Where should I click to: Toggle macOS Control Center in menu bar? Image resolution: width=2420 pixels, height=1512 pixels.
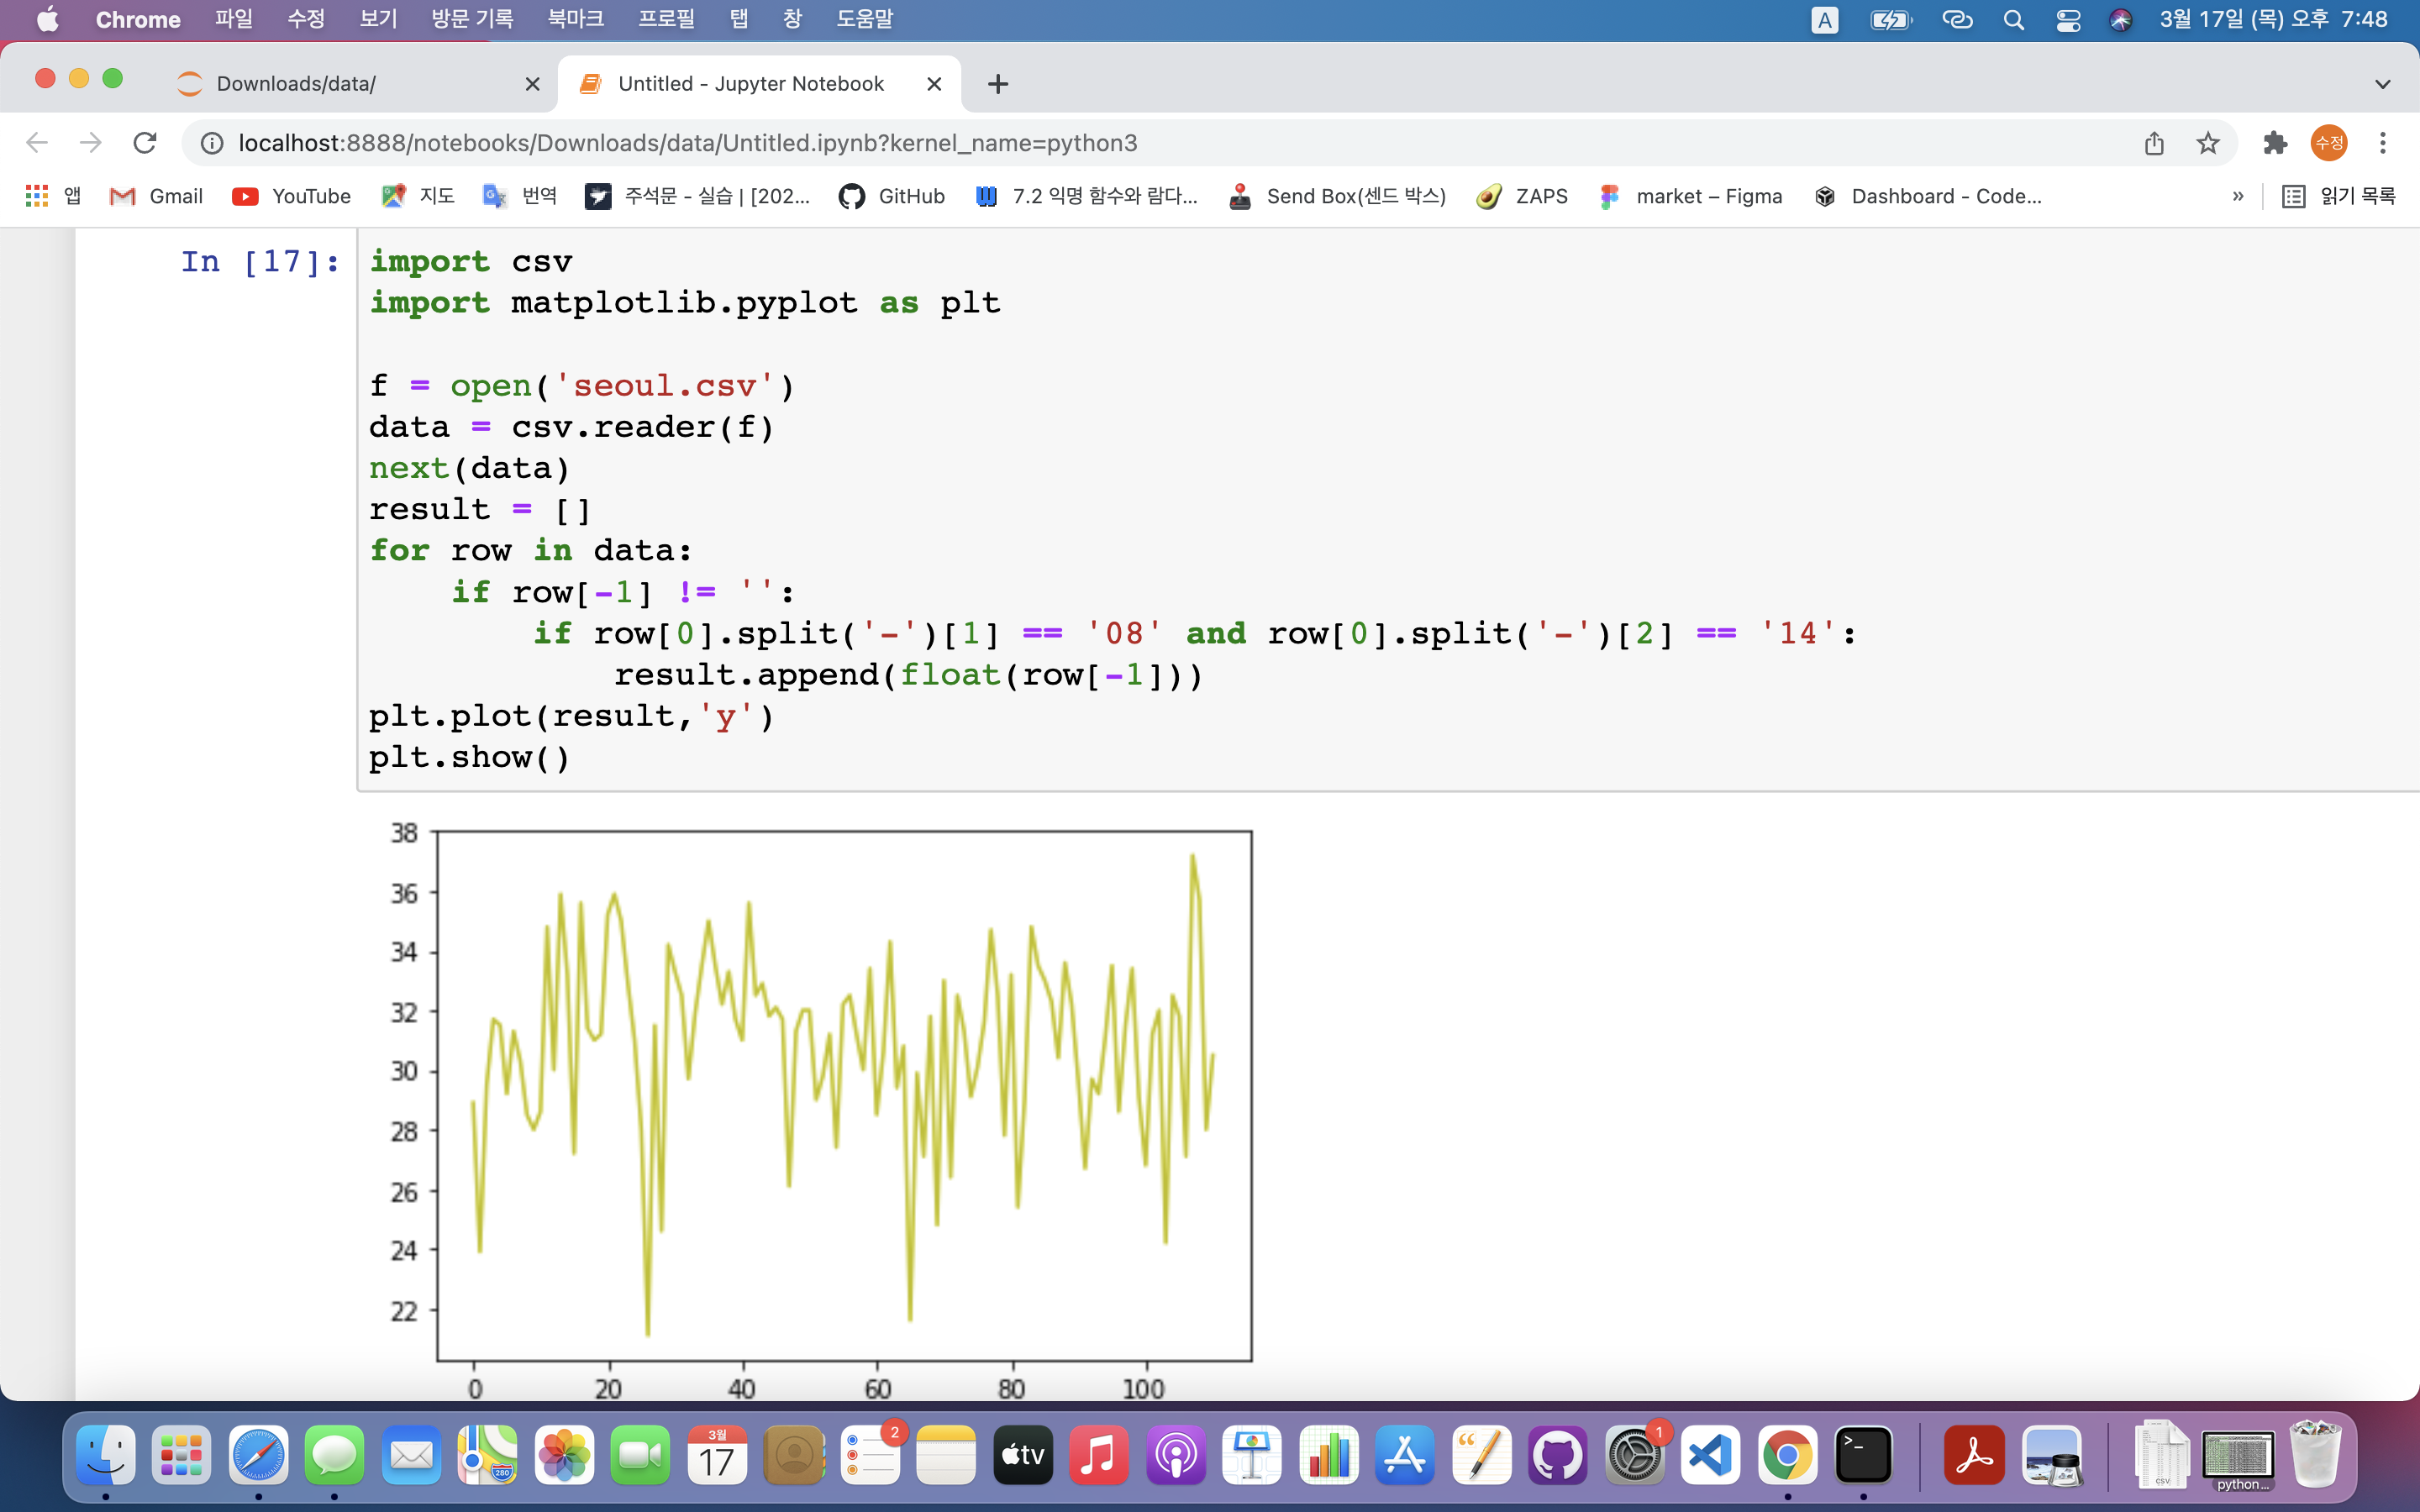click(2068, 20)
